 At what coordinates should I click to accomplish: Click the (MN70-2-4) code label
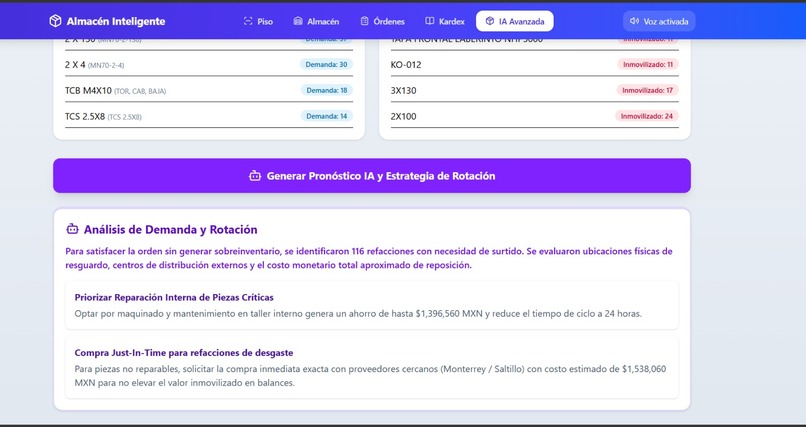tap(105, 65)
